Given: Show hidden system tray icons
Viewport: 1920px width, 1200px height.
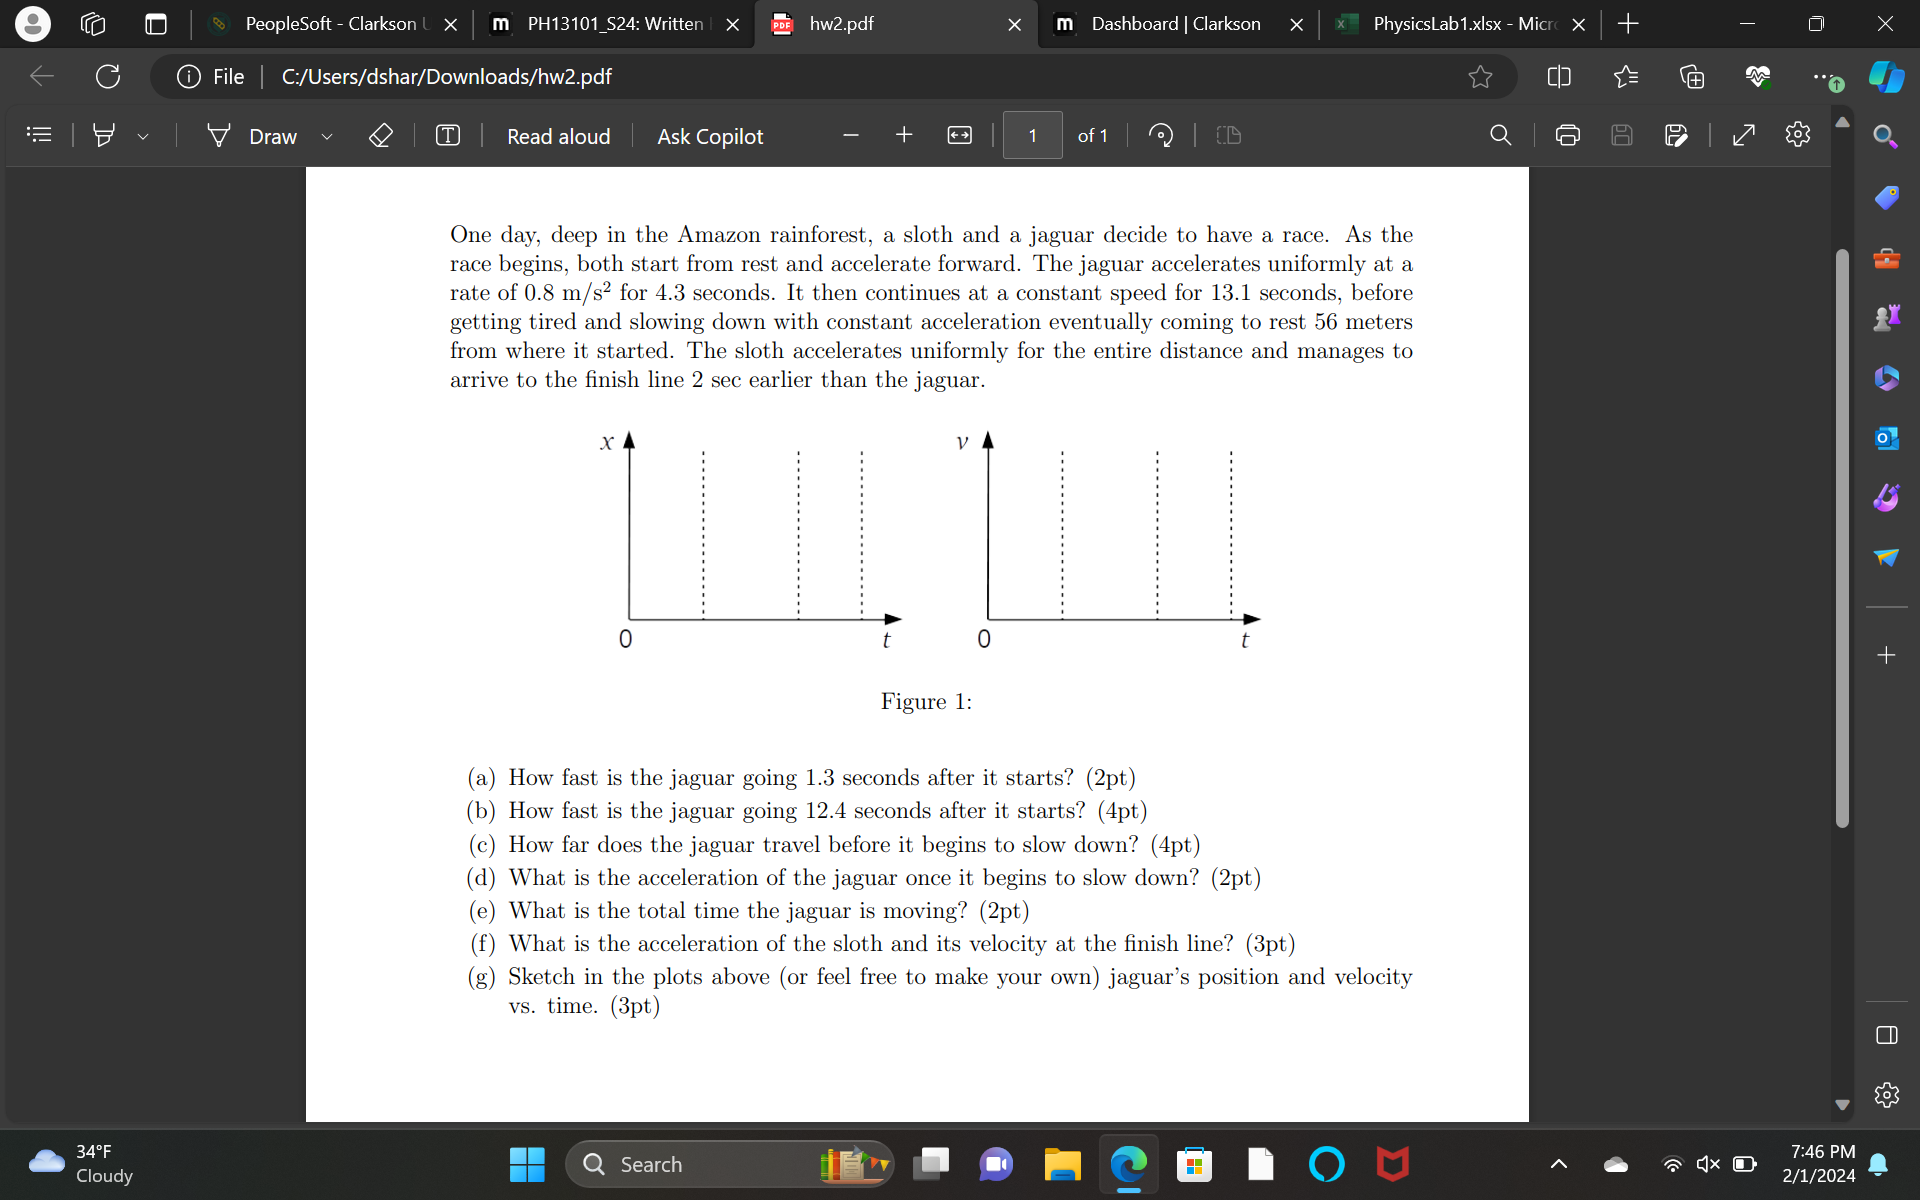Looking at the screenshot, I should (x=1558, y=1164).
